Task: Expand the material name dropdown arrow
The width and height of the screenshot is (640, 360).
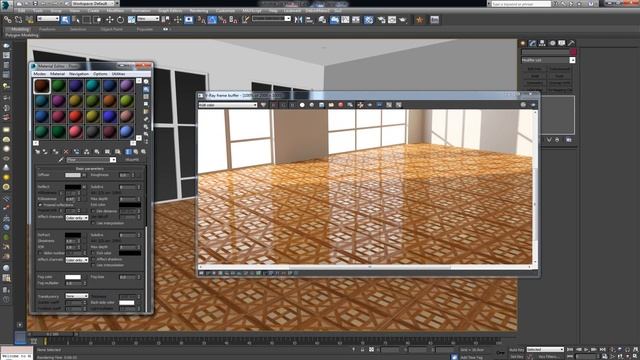Action: [x=113, y=160]
